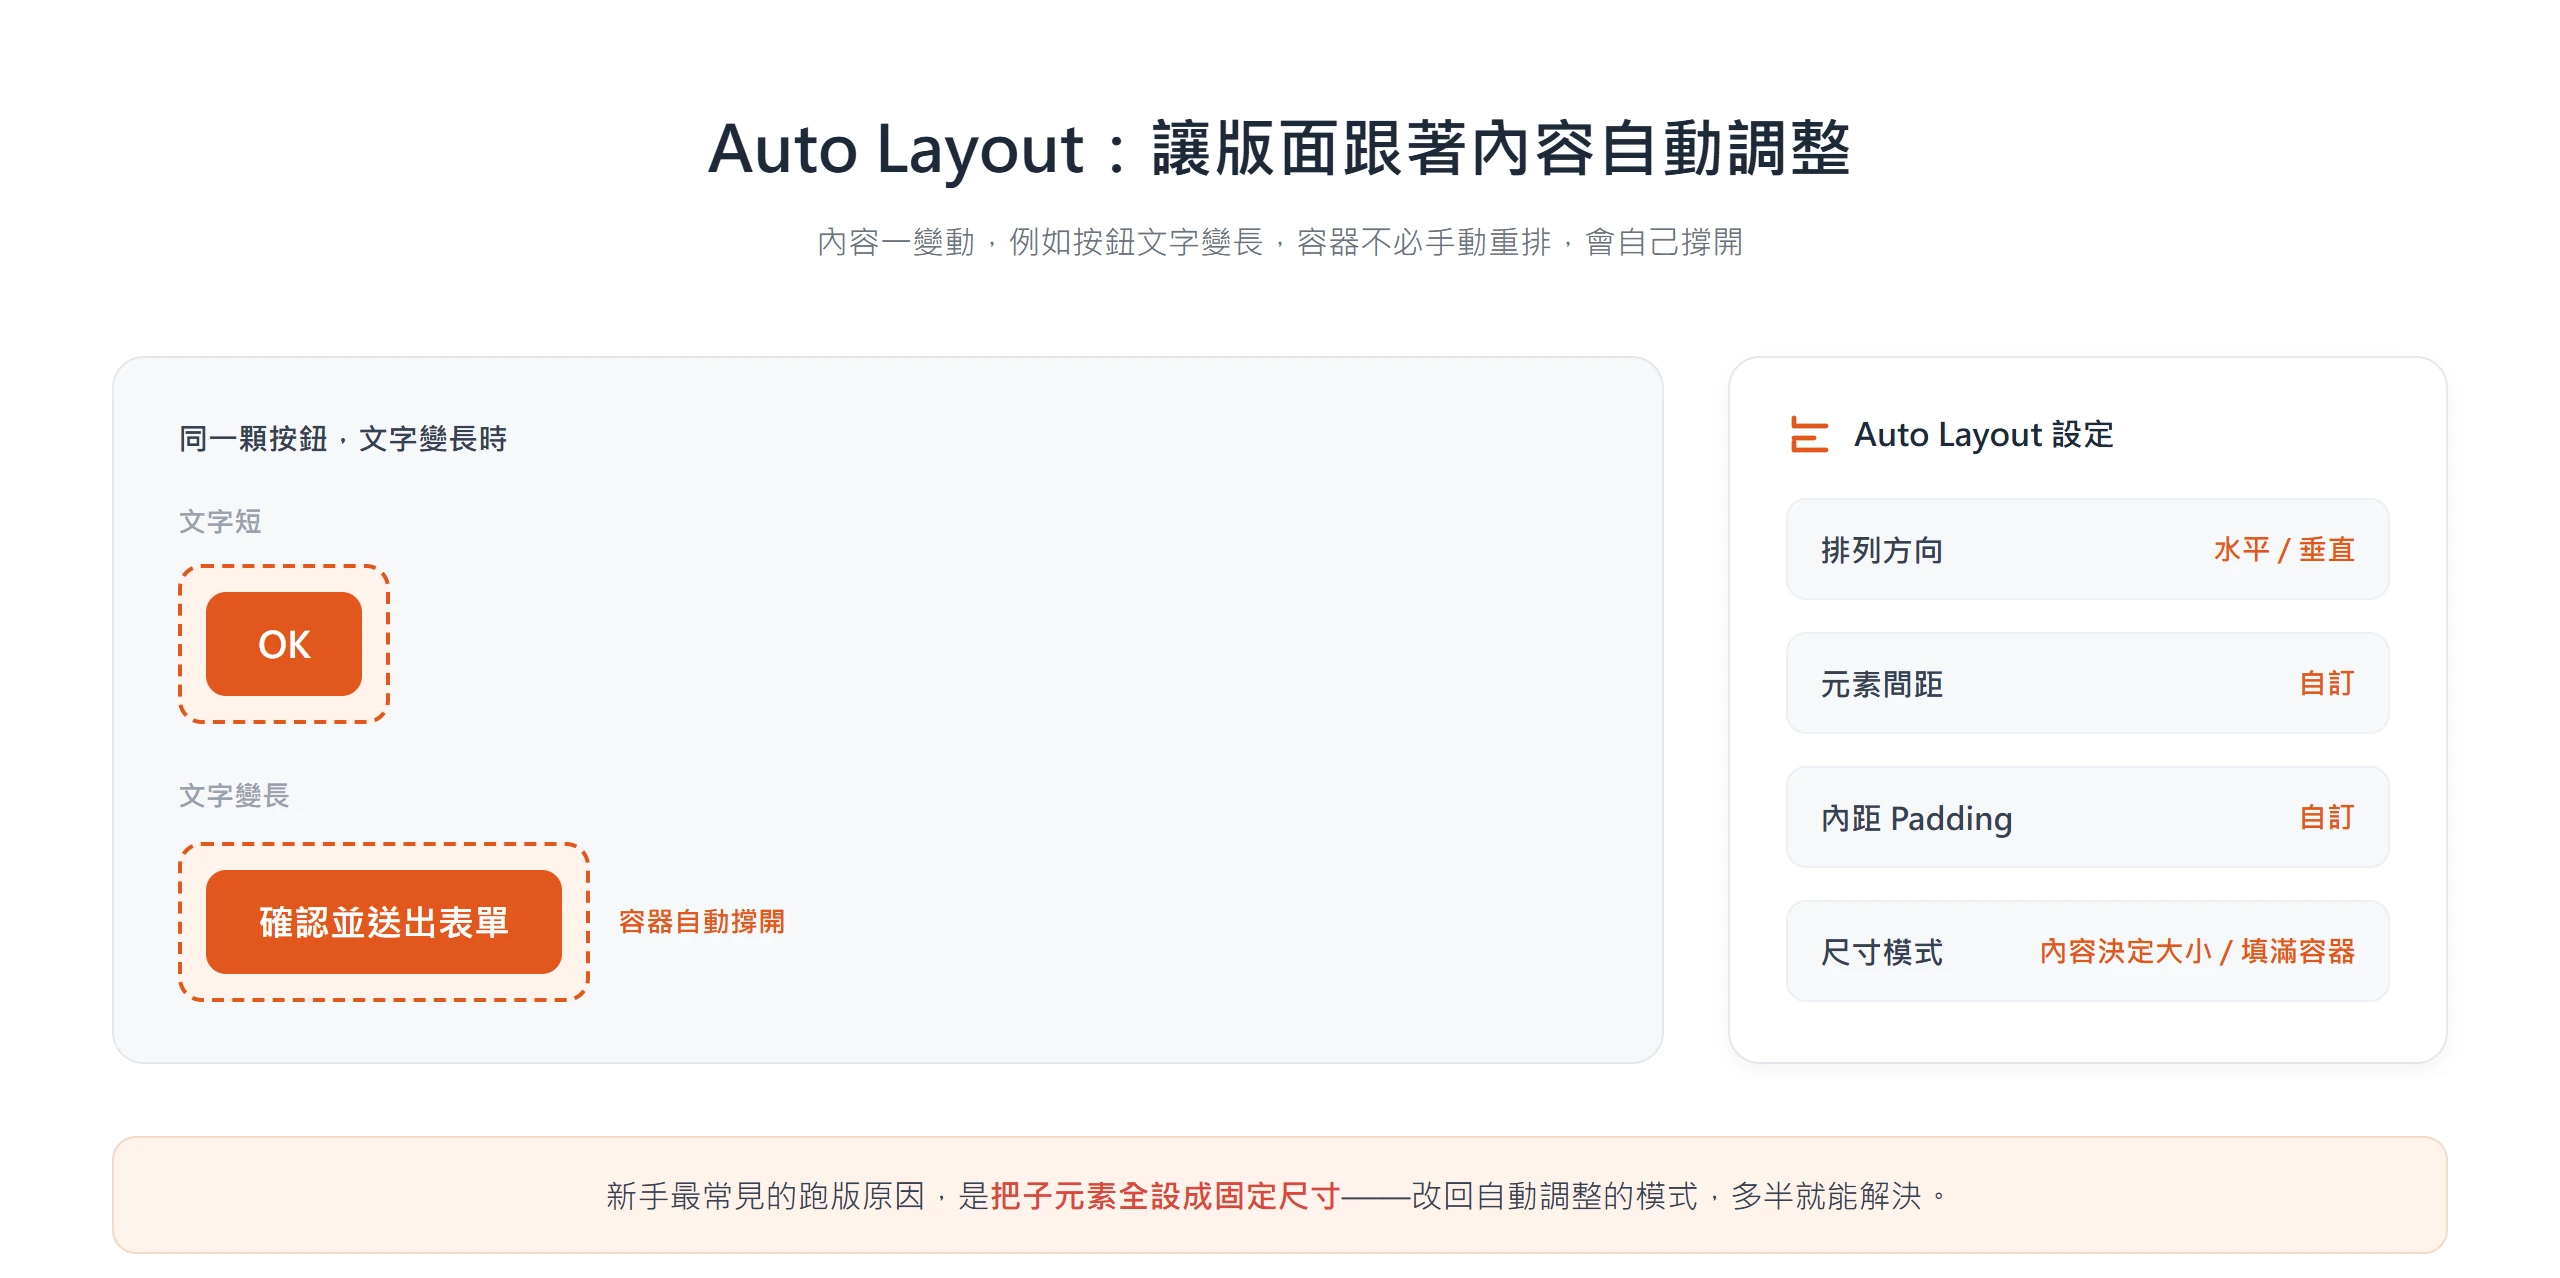The height and width of the screenshot is (1278, 2560).
Task: Click the subtitle beginning 內容一變動
Action: (1279, 242)
